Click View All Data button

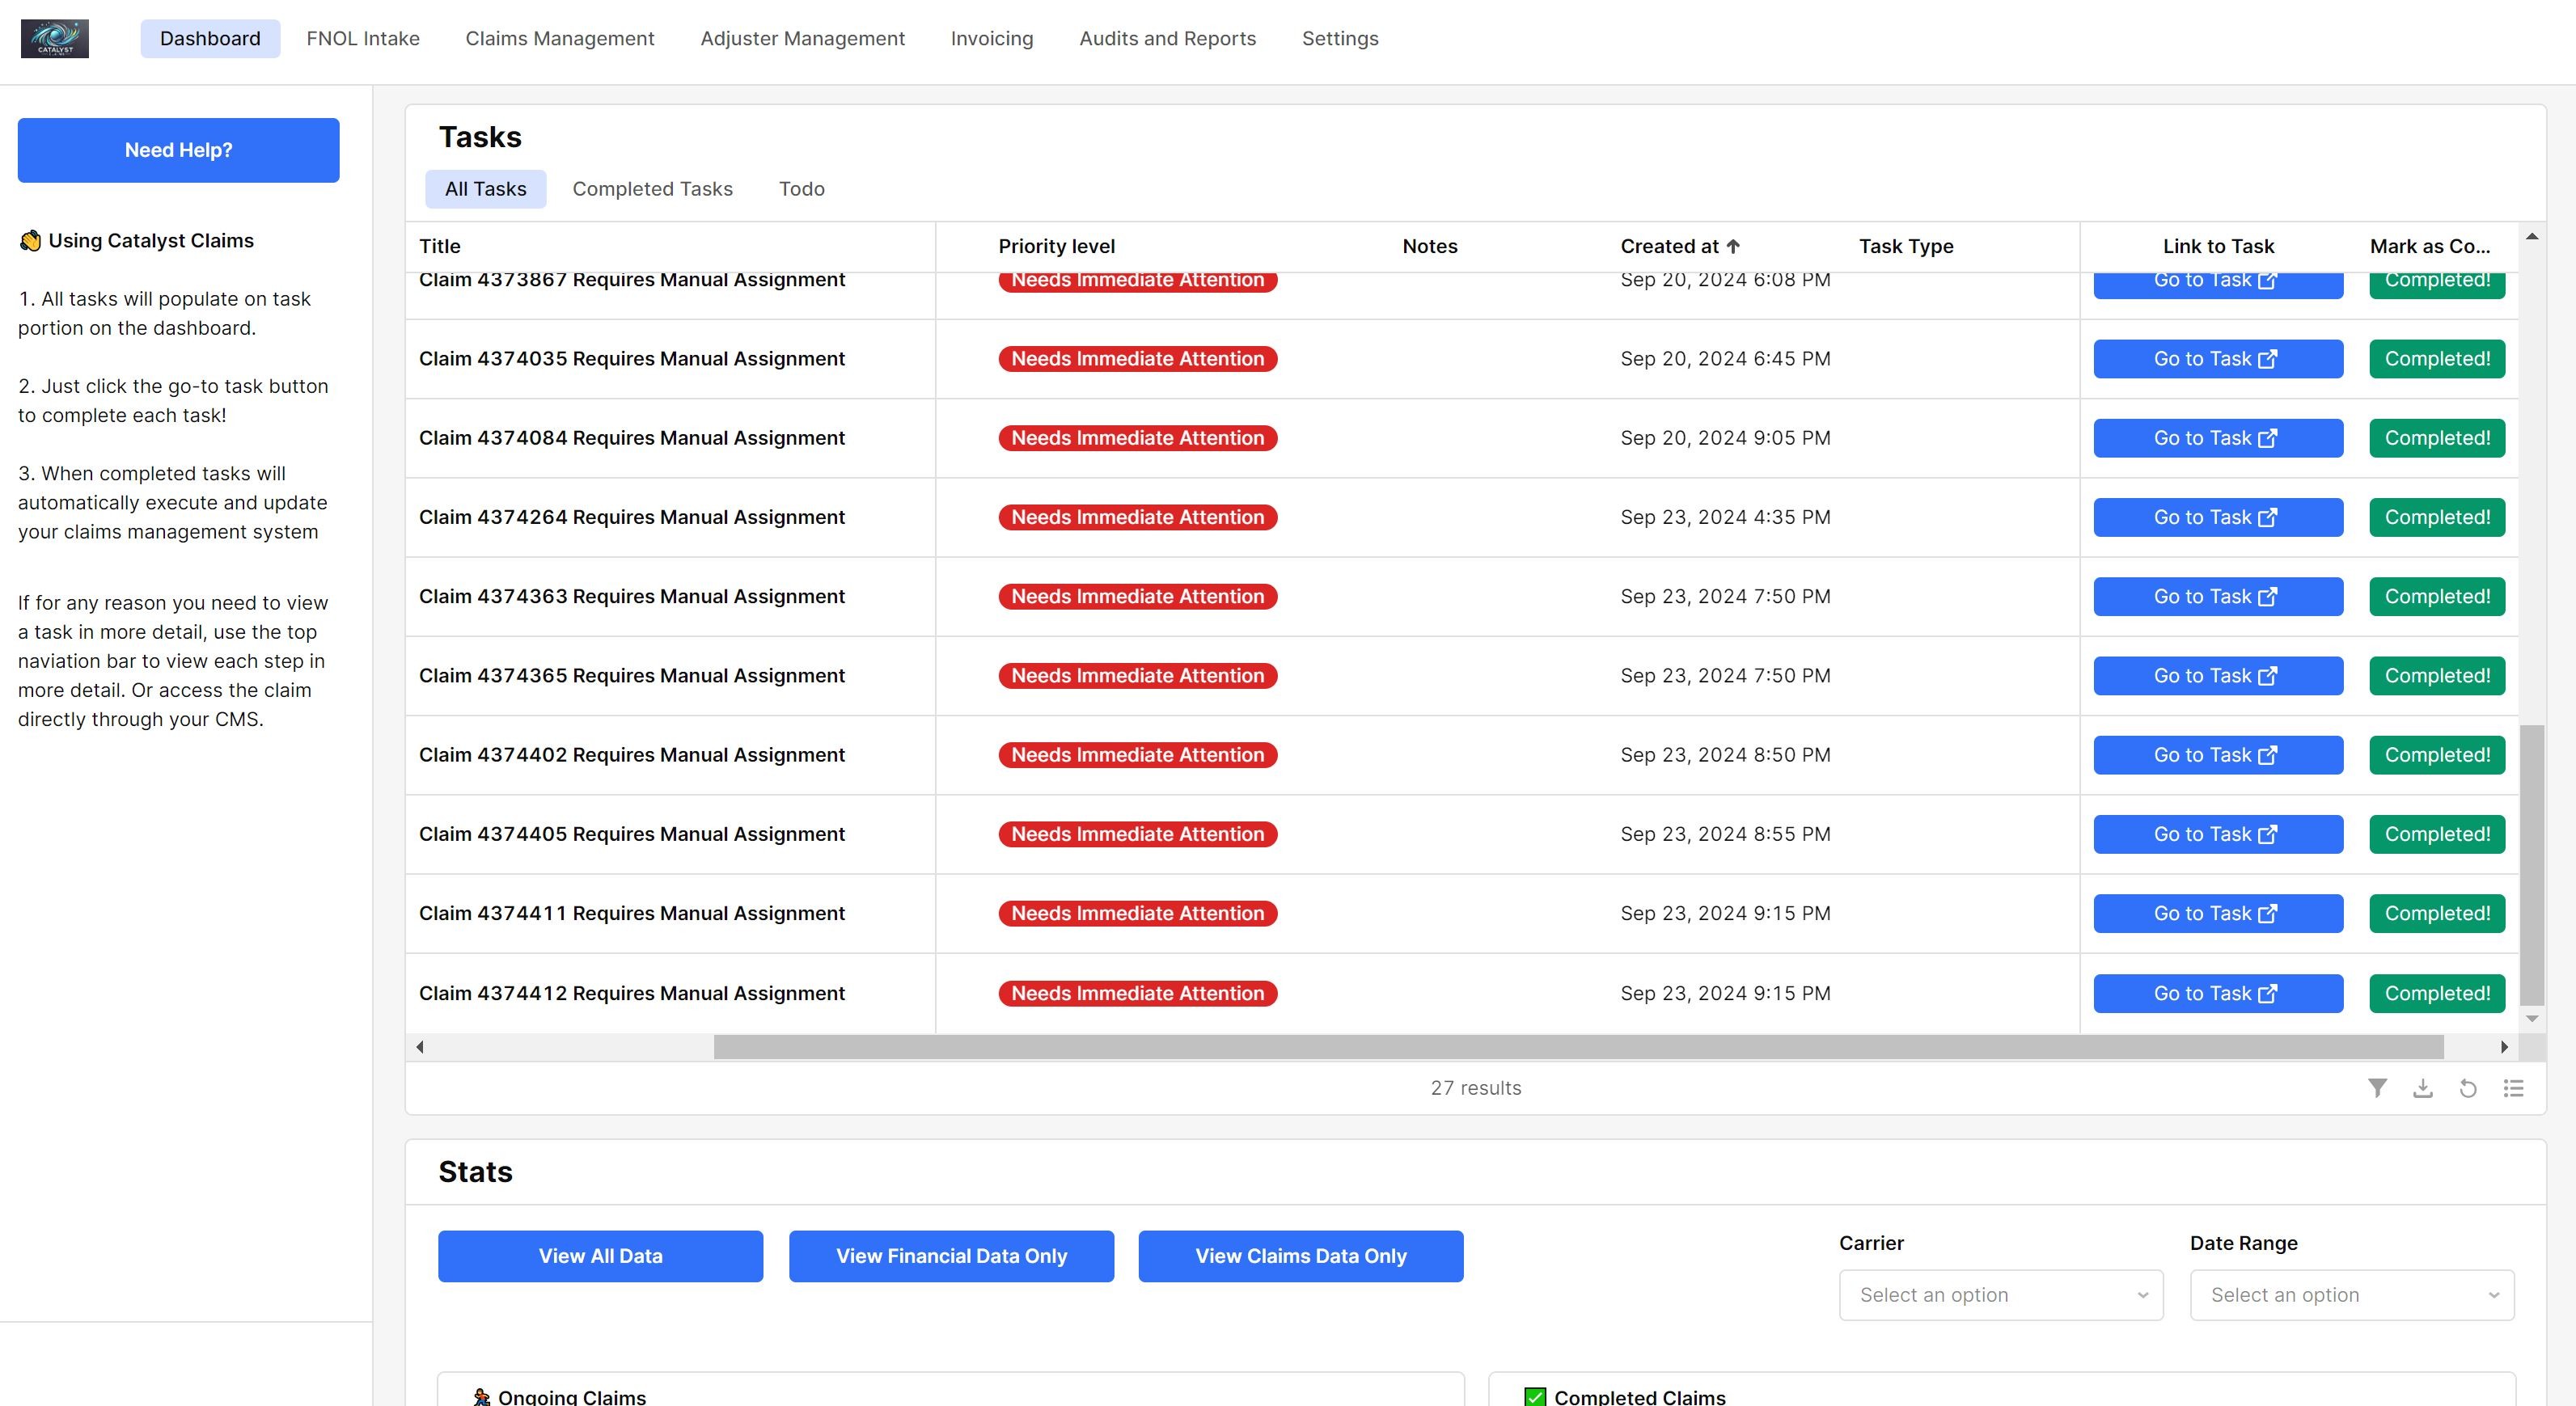[x=600, y=1256]
